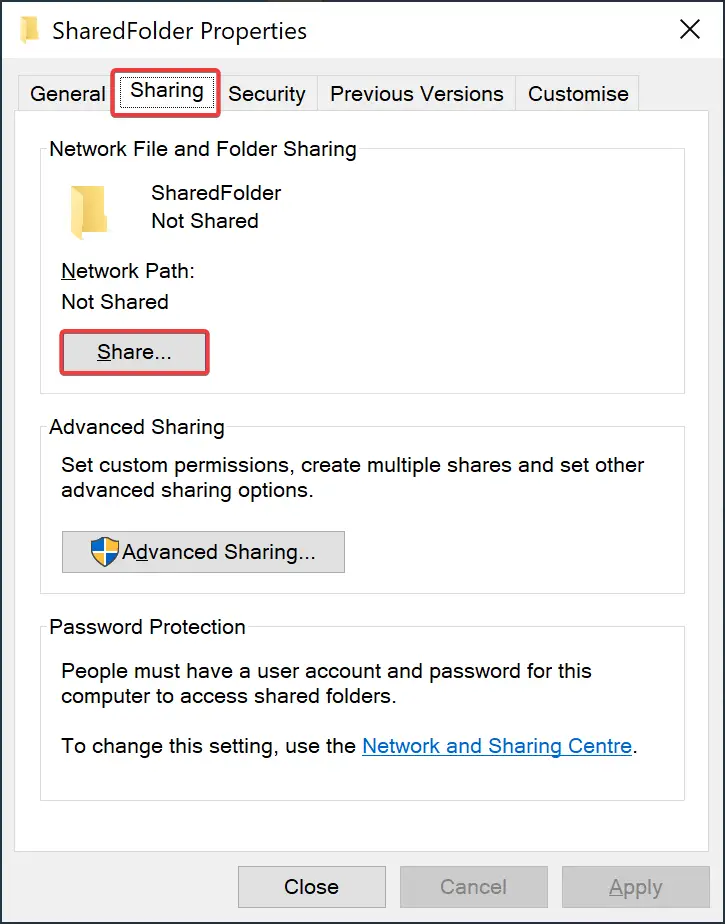Go to the Previous Versions tab
725x924 pixels.
(417, 94)
